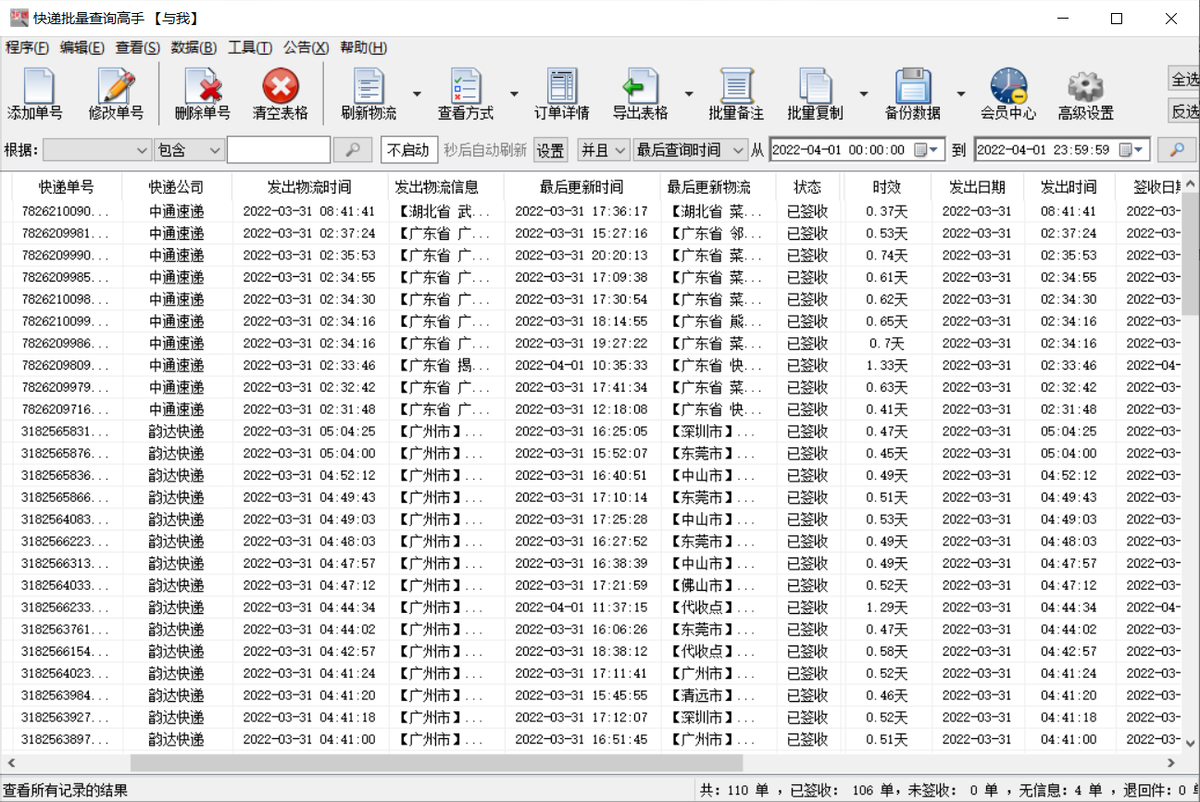1200x802 pixels.
Task: Click the 1.33天 time efficiency cell
Action: [887, 365]
